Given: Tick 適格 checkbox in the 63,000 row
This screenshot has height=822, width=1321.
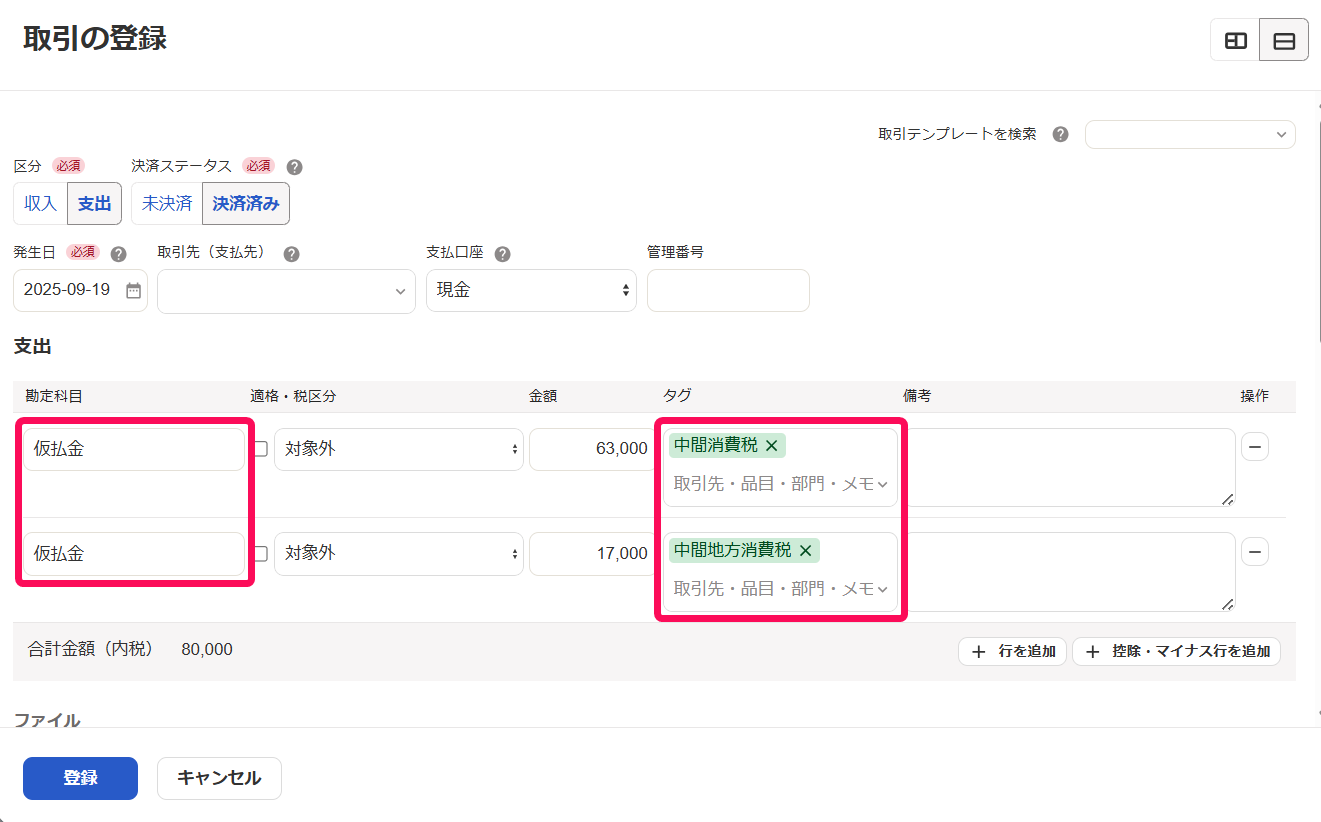Looking at the screenshot, I should (x=261, y=449).
